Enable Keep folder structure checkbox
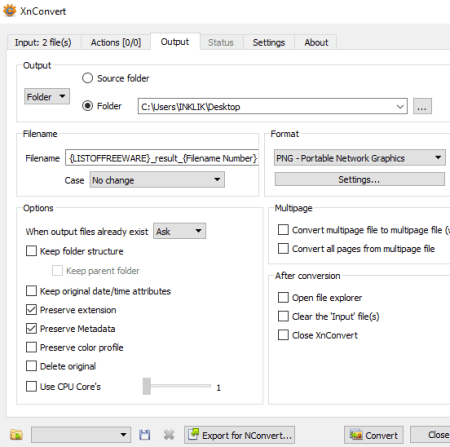450x447 pixels. (31, 251)
